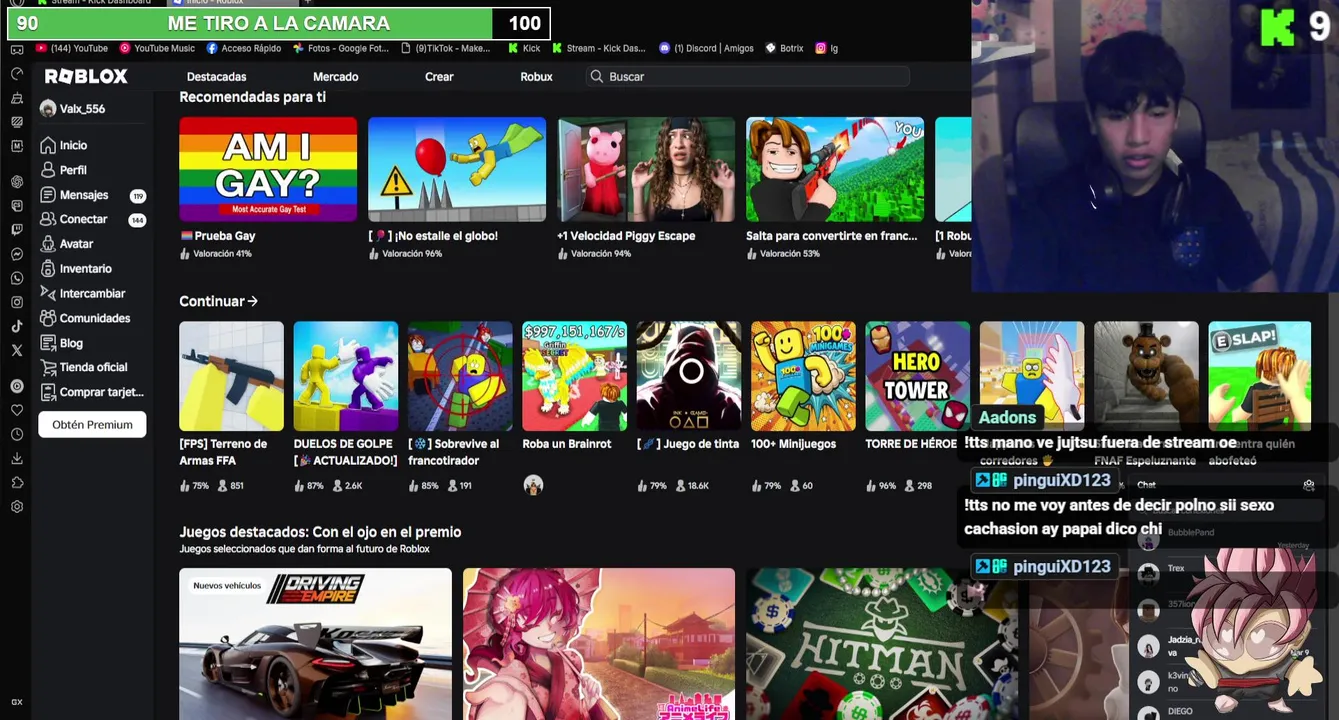Click the chat overlay settings icon
The image size is (1339, 720).
(1309, 485)
